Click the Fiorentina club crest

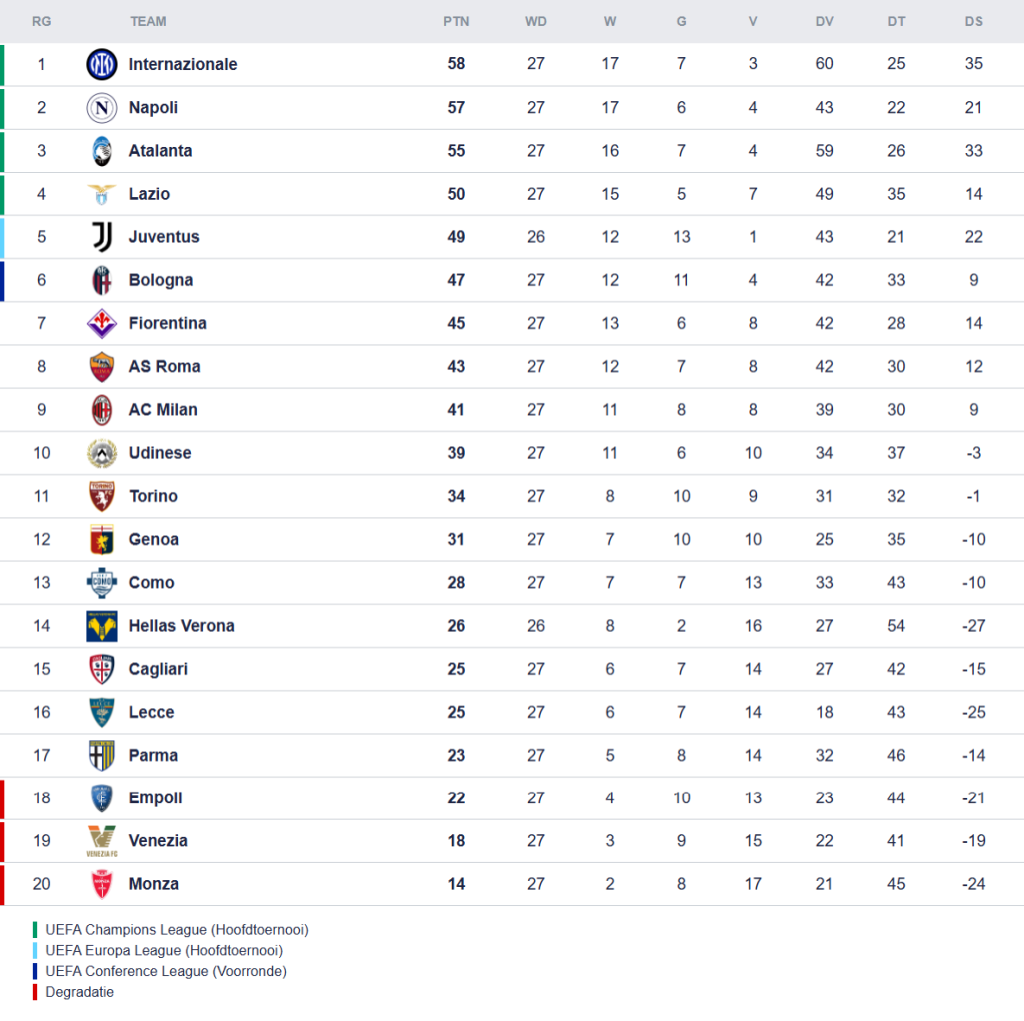click(102, 323)
